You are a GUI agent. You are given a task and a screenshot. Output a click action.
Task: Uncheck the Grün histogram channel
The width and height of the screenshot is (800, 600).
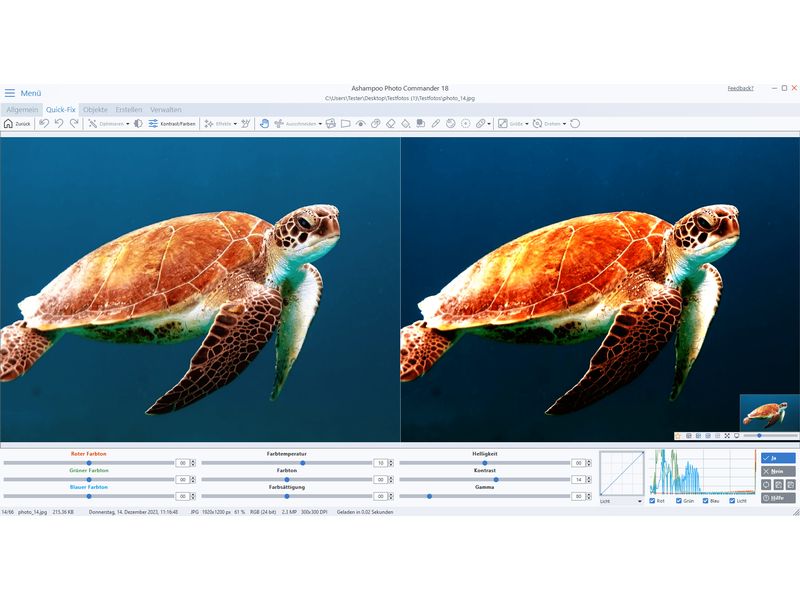[x=679, y=501]
